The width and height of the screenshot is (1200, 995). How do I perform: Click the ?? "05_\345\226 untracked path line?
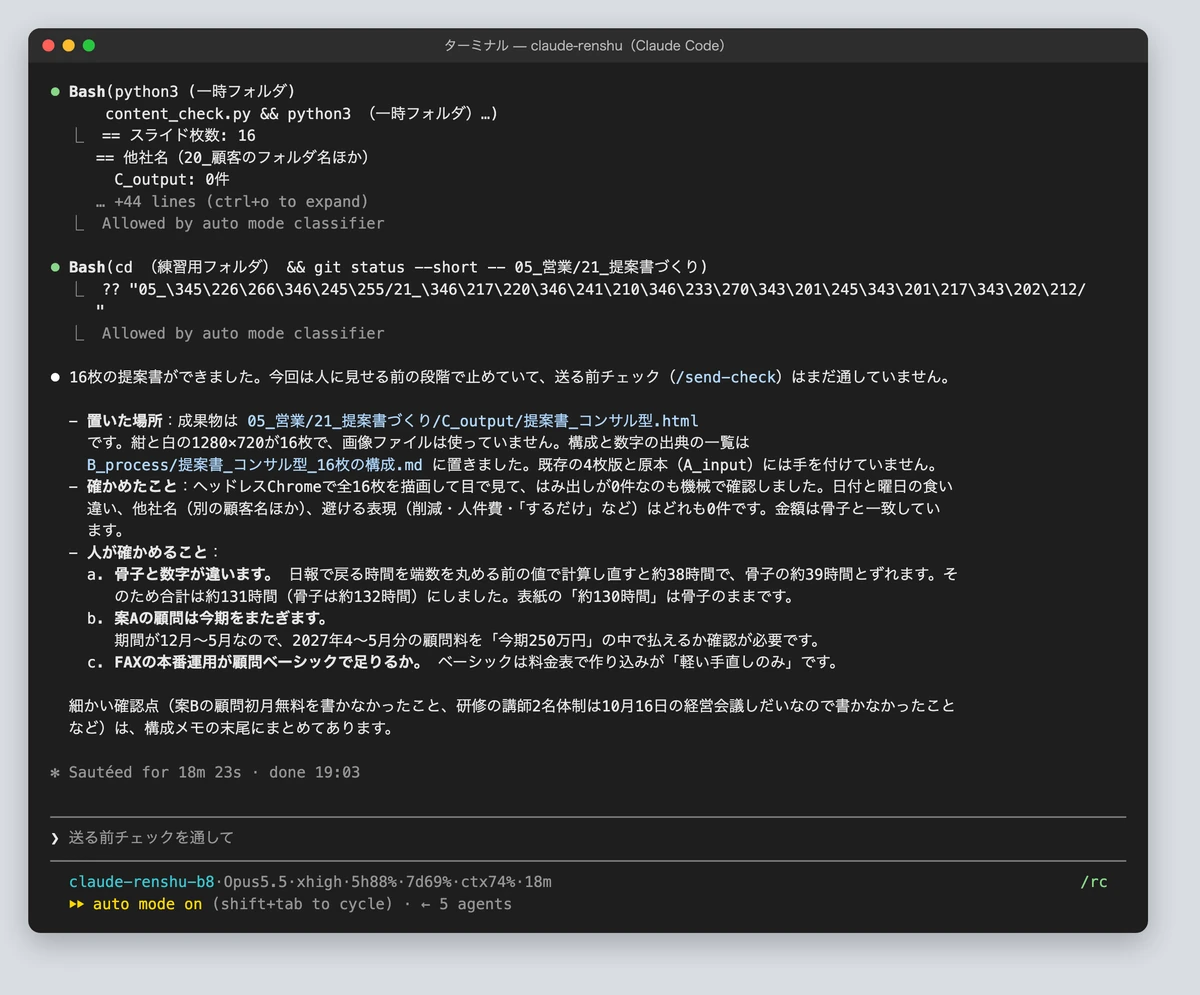pyautogui.click(x=594, y=289)
